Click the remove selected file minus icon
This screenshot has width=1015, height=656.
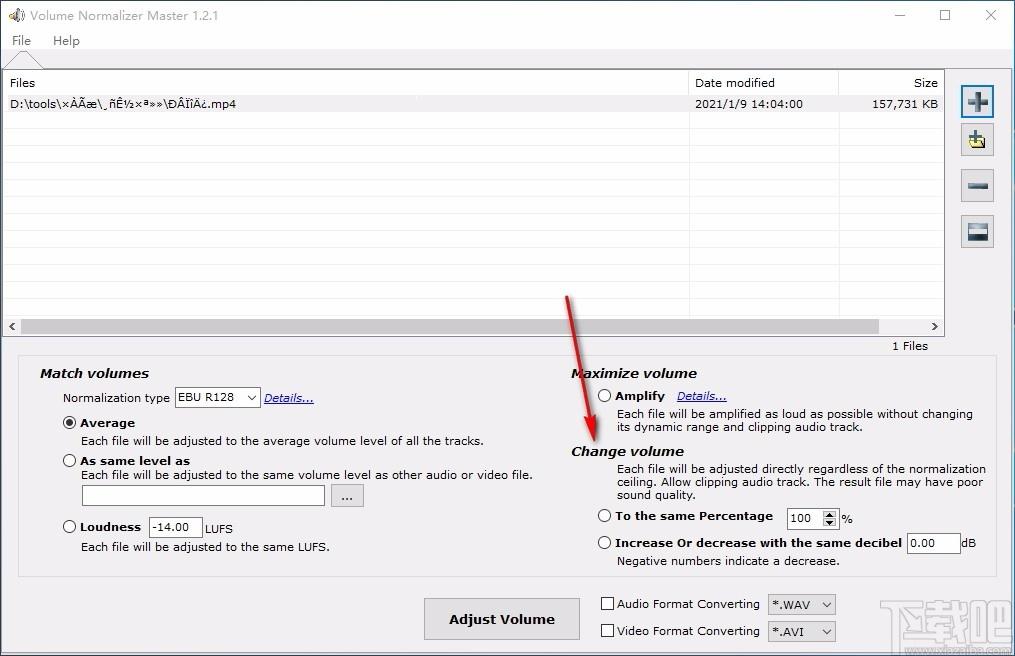tap(977, 186)
